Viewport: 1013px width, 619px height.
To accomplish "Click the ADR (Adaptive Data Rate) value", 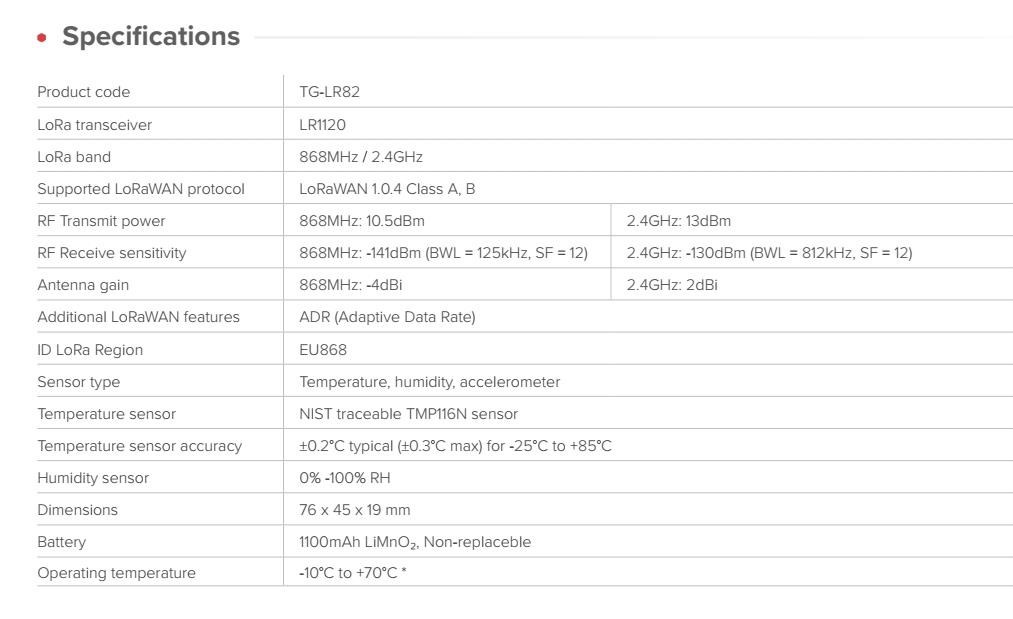I will [387, 317].
